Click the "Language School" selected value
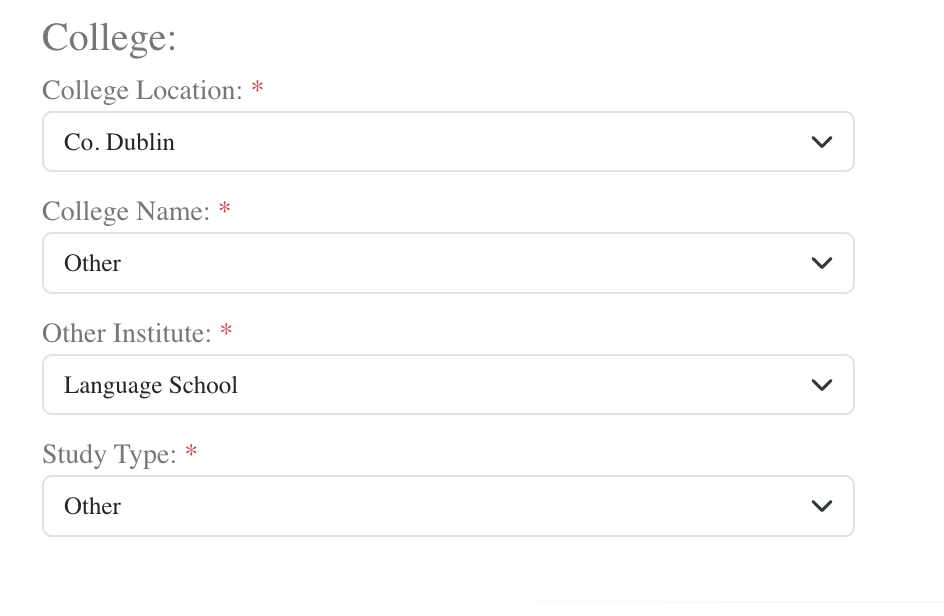Viewport: 944px width, 616px height. click(151, 385)
